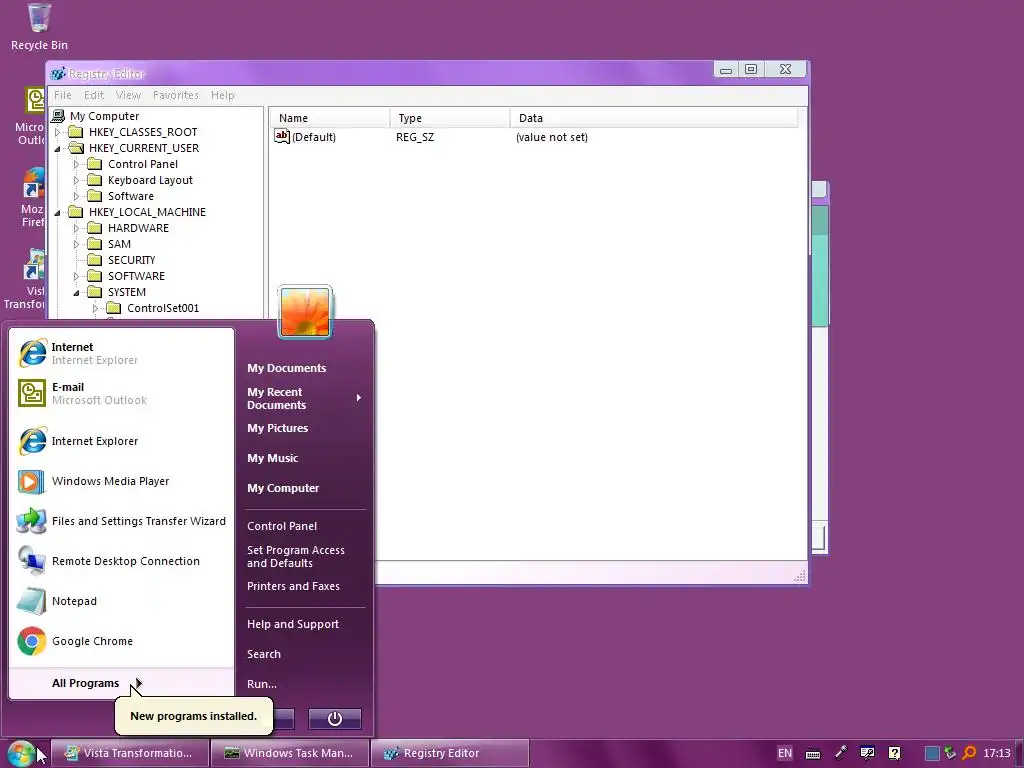Open My Music from the Start menu
Image resolution: width=1024 pixels, height=768 pixels.
pos(272,458)
